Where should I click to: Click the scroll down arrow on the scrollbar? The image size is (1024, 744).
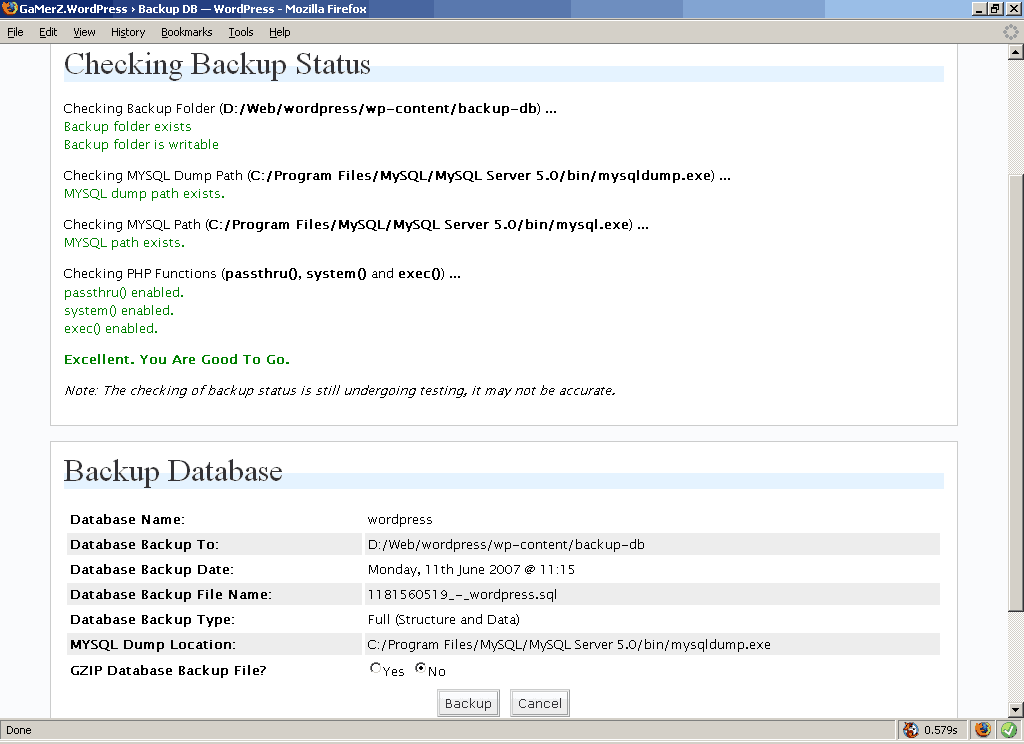(x=1015, y=709)
